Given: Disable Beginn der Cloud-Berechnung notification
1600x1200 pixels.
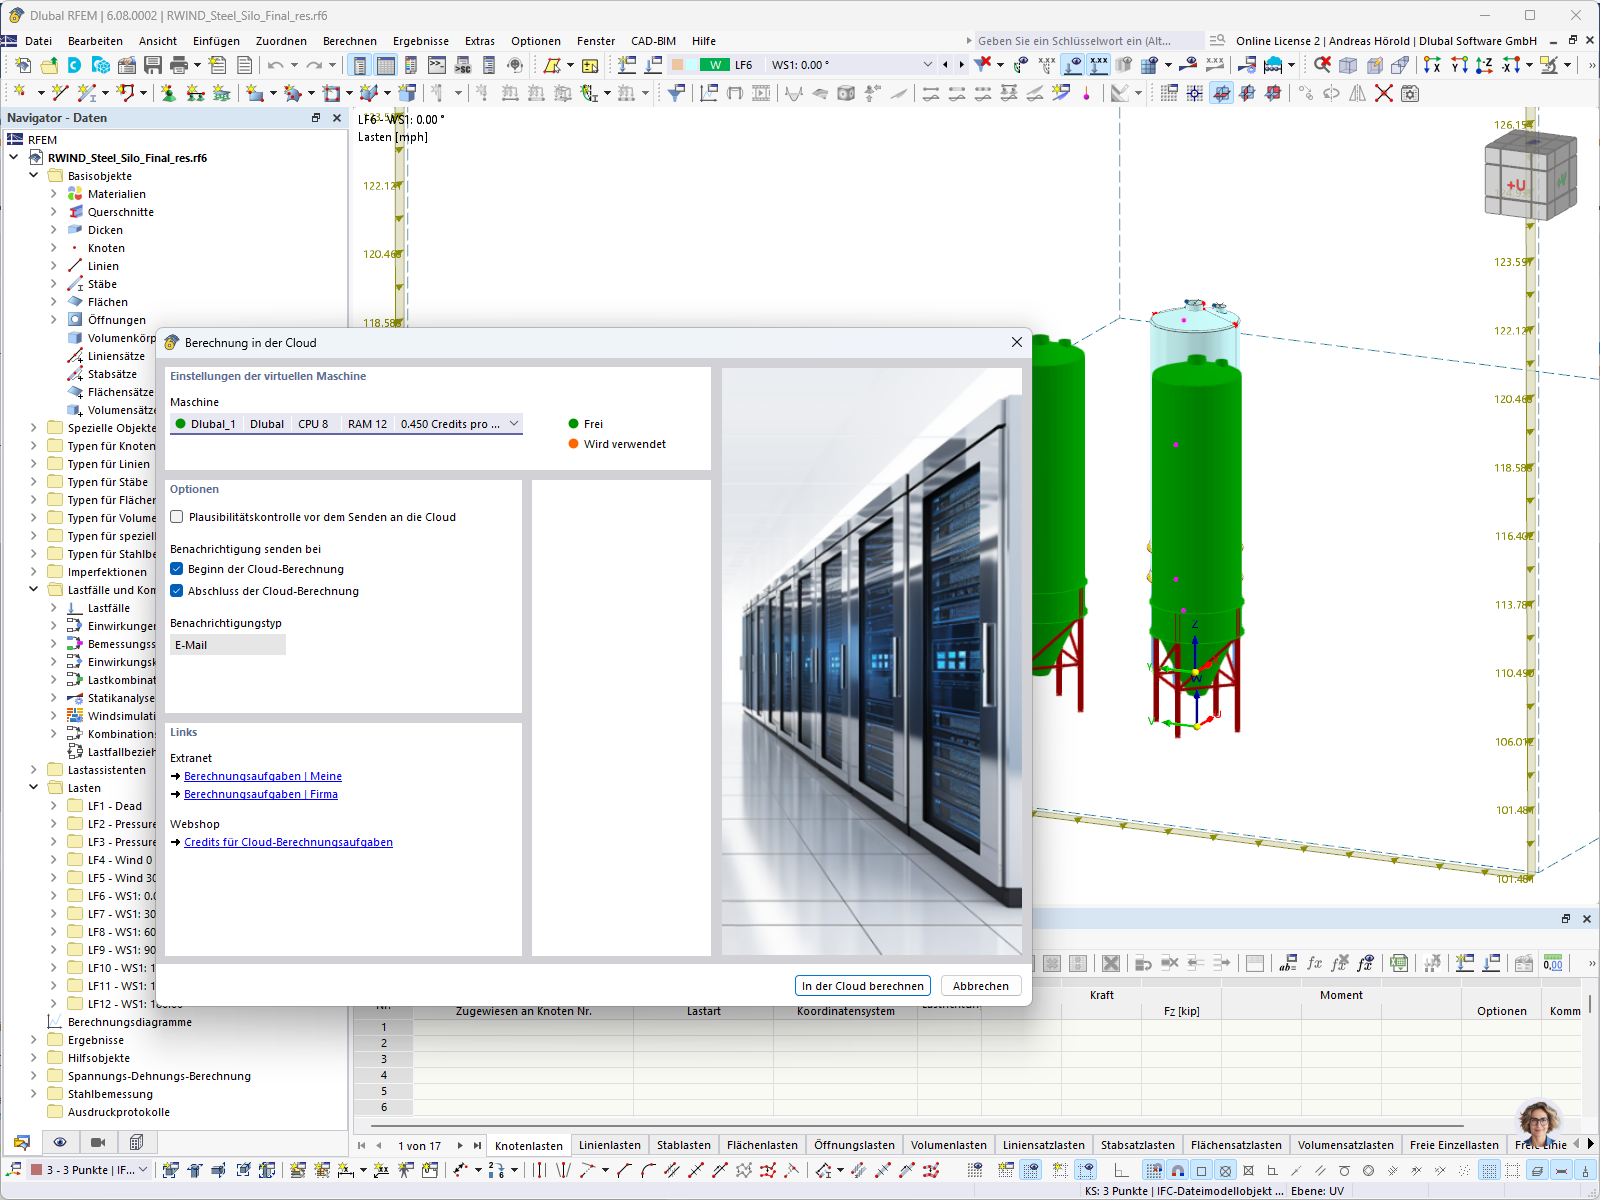Looking at the screenshot, I should pos(176,568).
